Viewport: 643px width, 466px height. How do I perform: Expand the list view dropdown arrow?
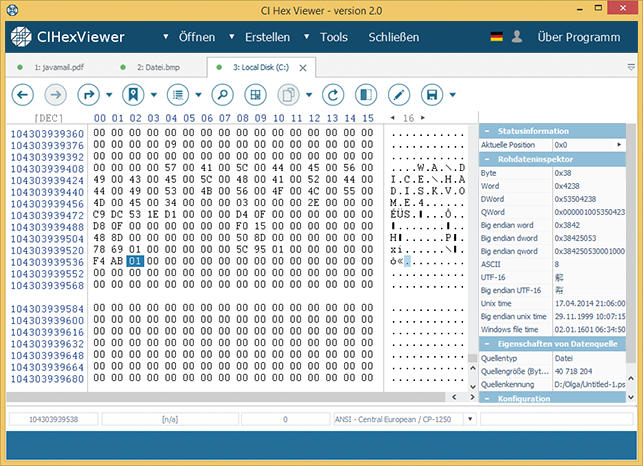[198, 95]
